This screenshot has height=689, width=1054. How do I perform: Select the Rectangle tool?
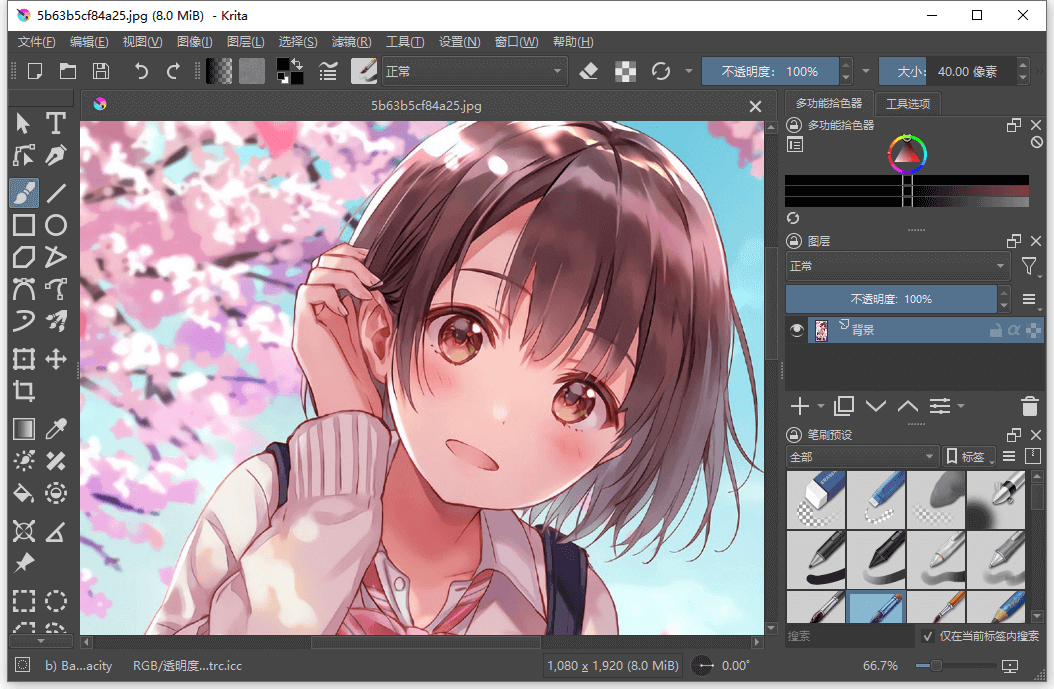point(24,225)
